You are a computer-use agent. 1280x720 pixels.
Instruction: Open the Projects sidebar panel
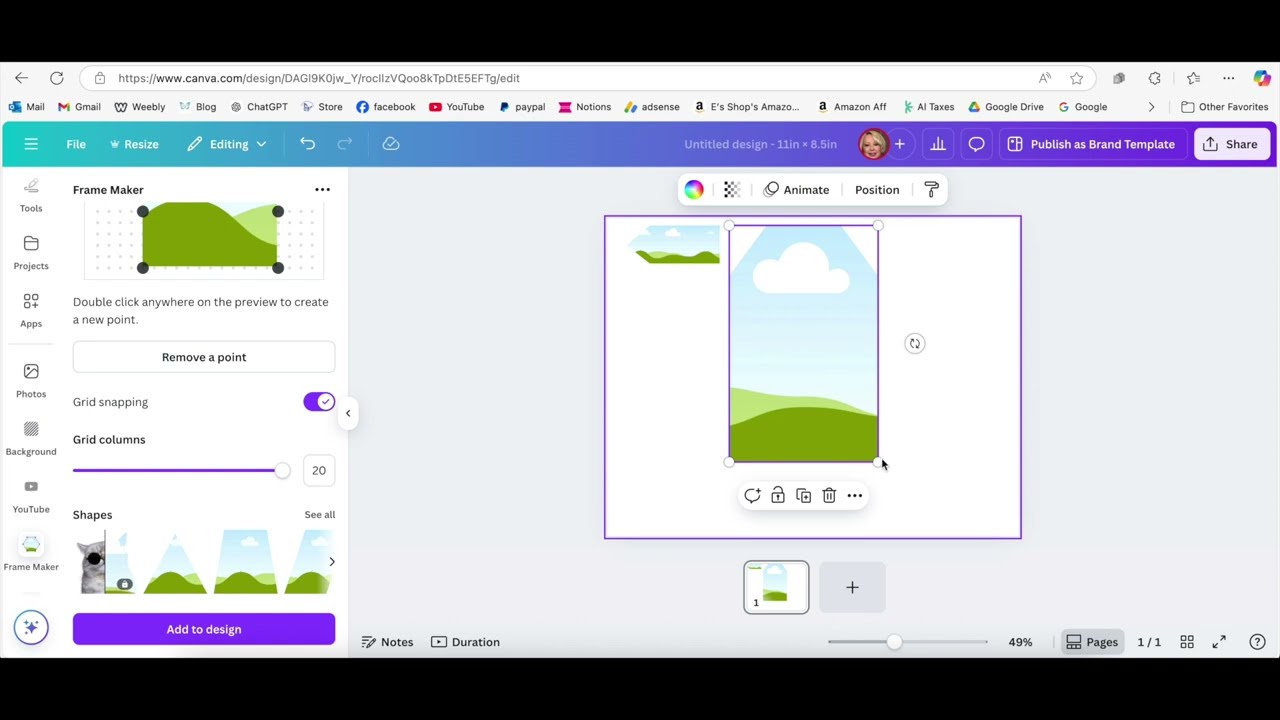point(31,253)
